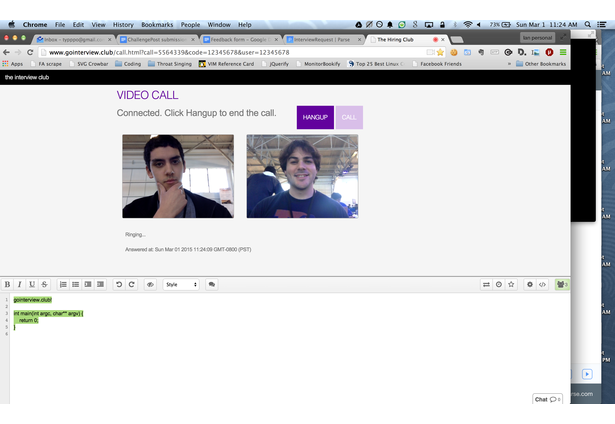
Task: Open the Window menu
Action: click(x=219, y=25)
